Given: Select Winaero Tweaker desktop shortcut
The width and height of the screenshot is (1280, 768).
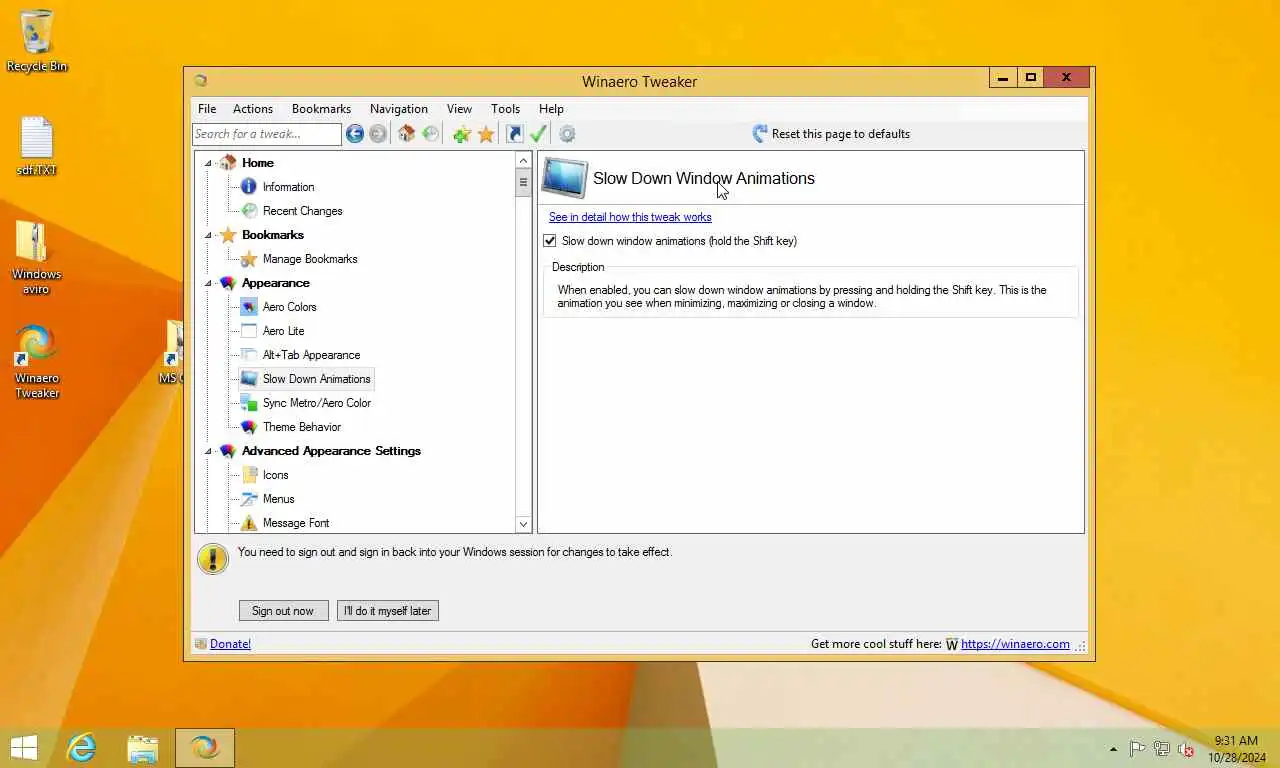Looking at the screenshot, I should pyautogui.click(x=37, y=362).
